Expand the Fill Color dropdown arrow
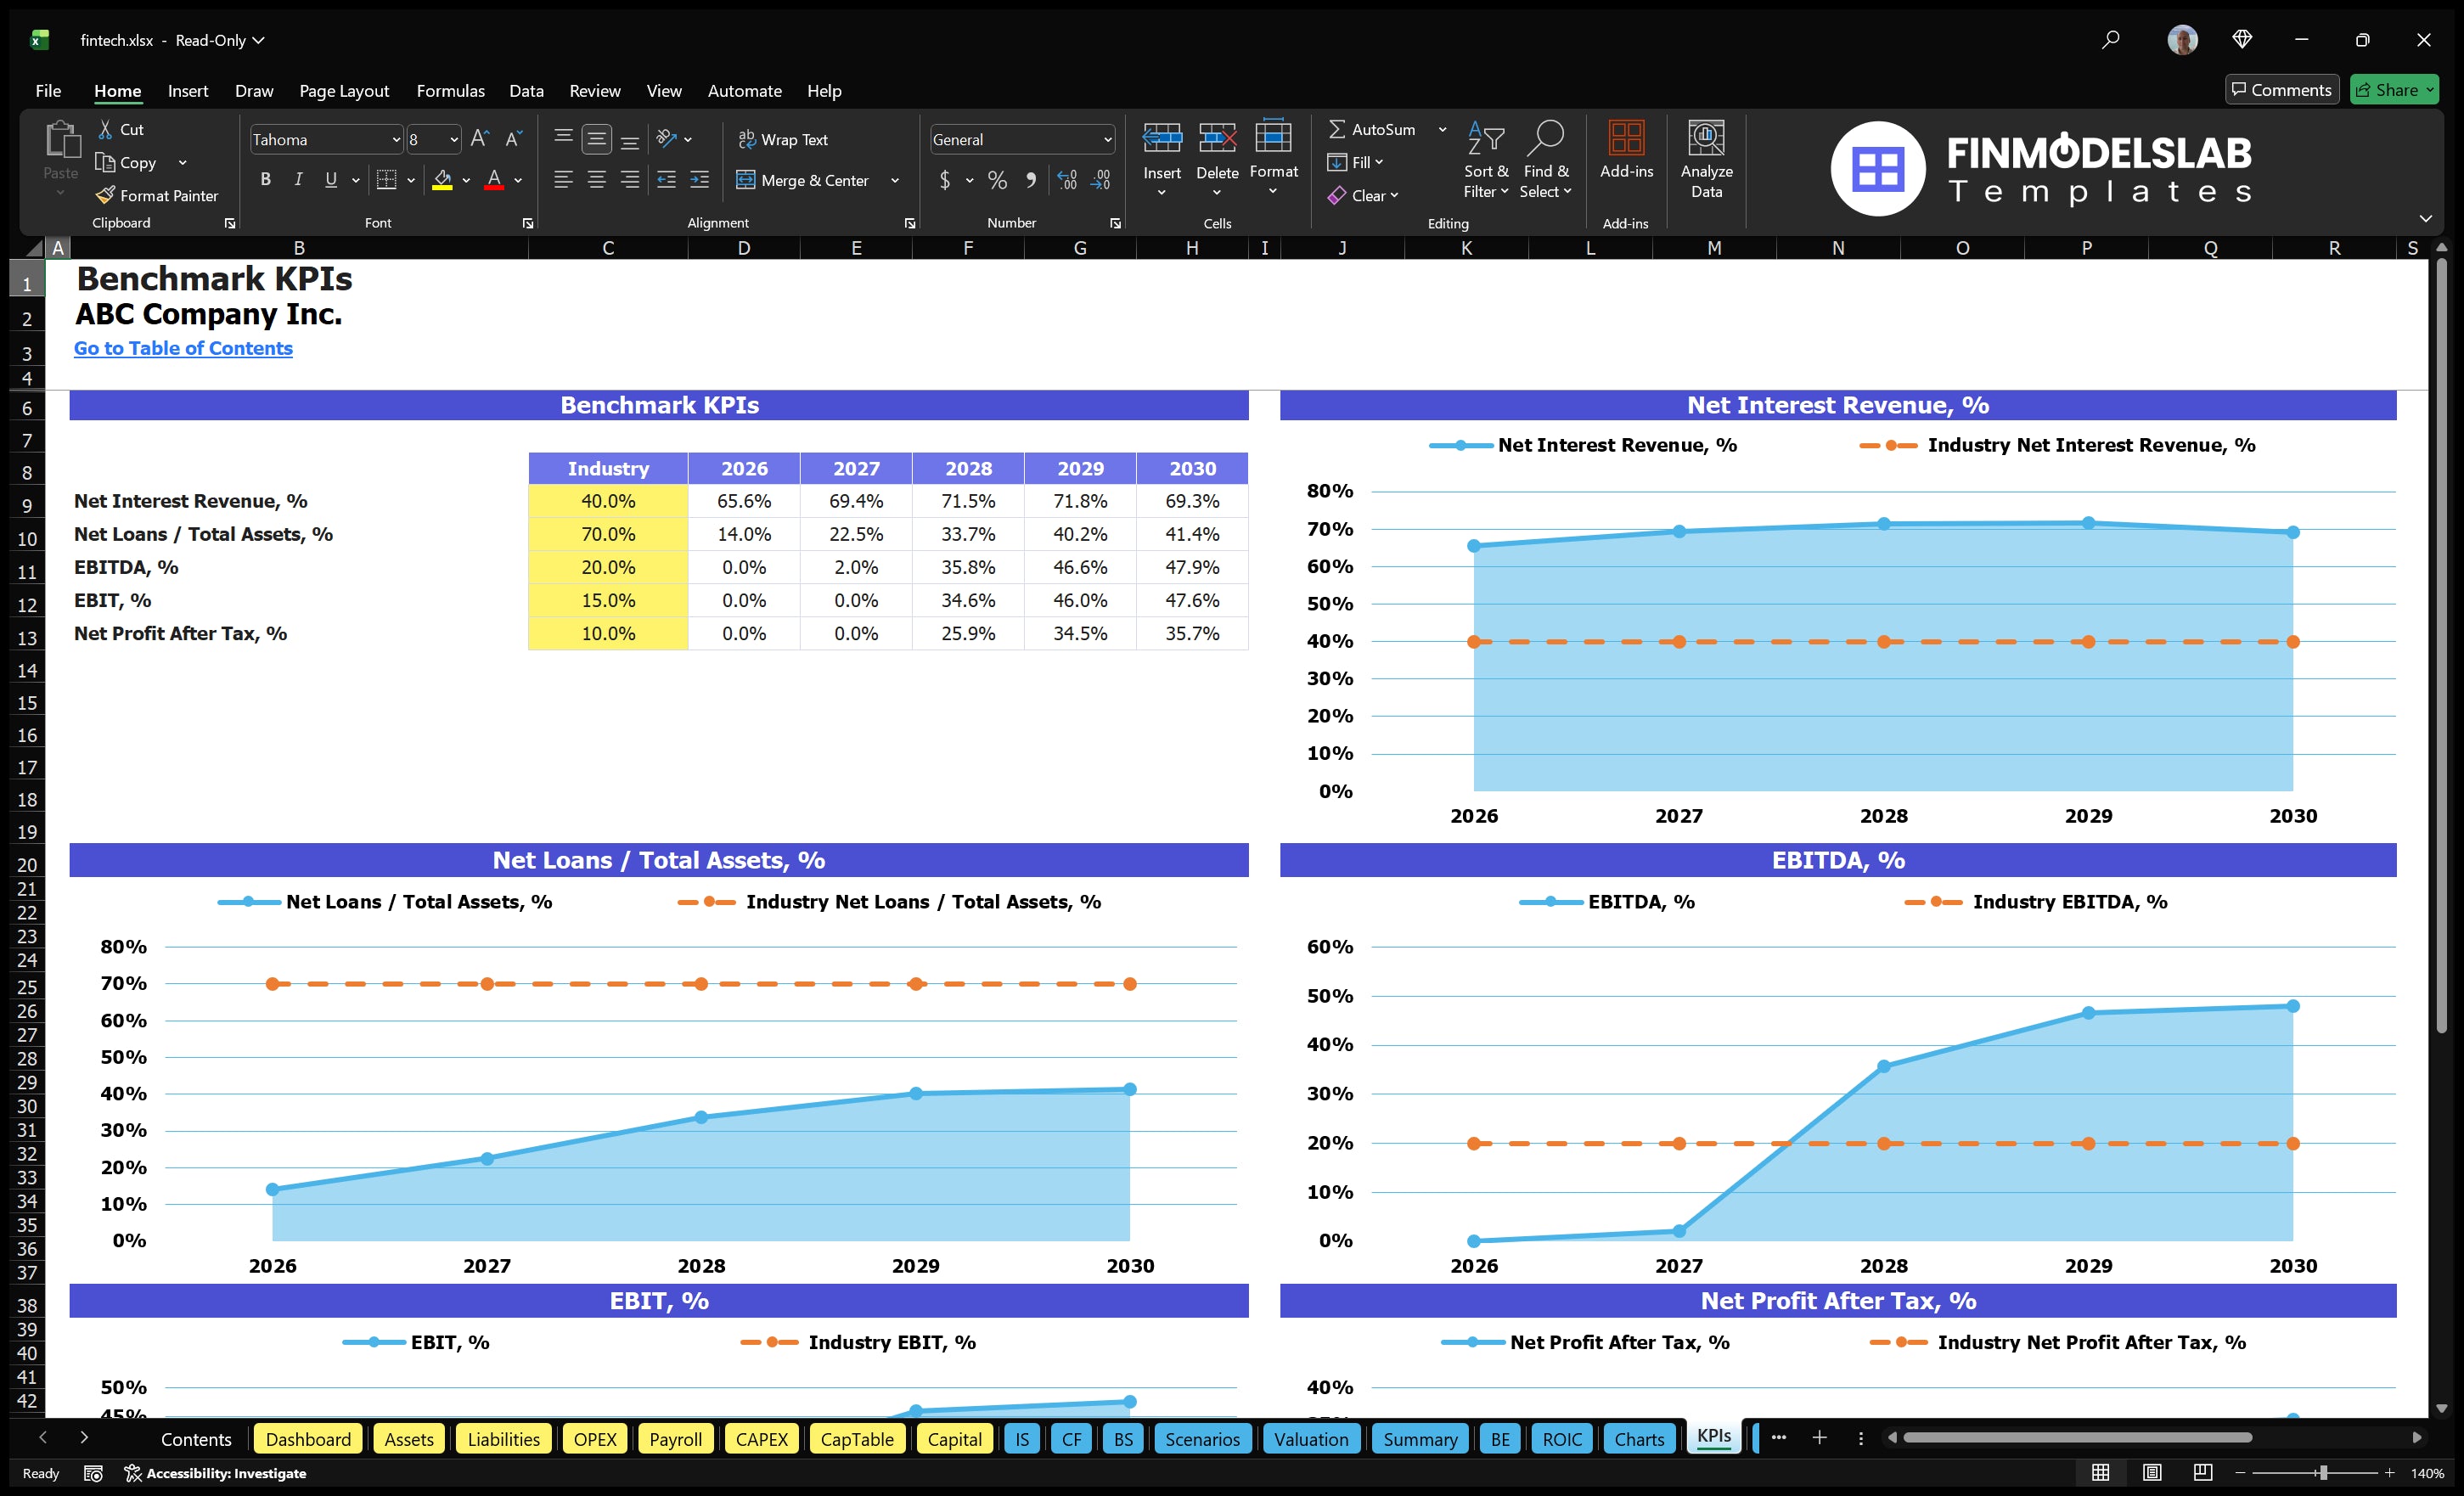2464x1496 pixels. pos(466,181)
